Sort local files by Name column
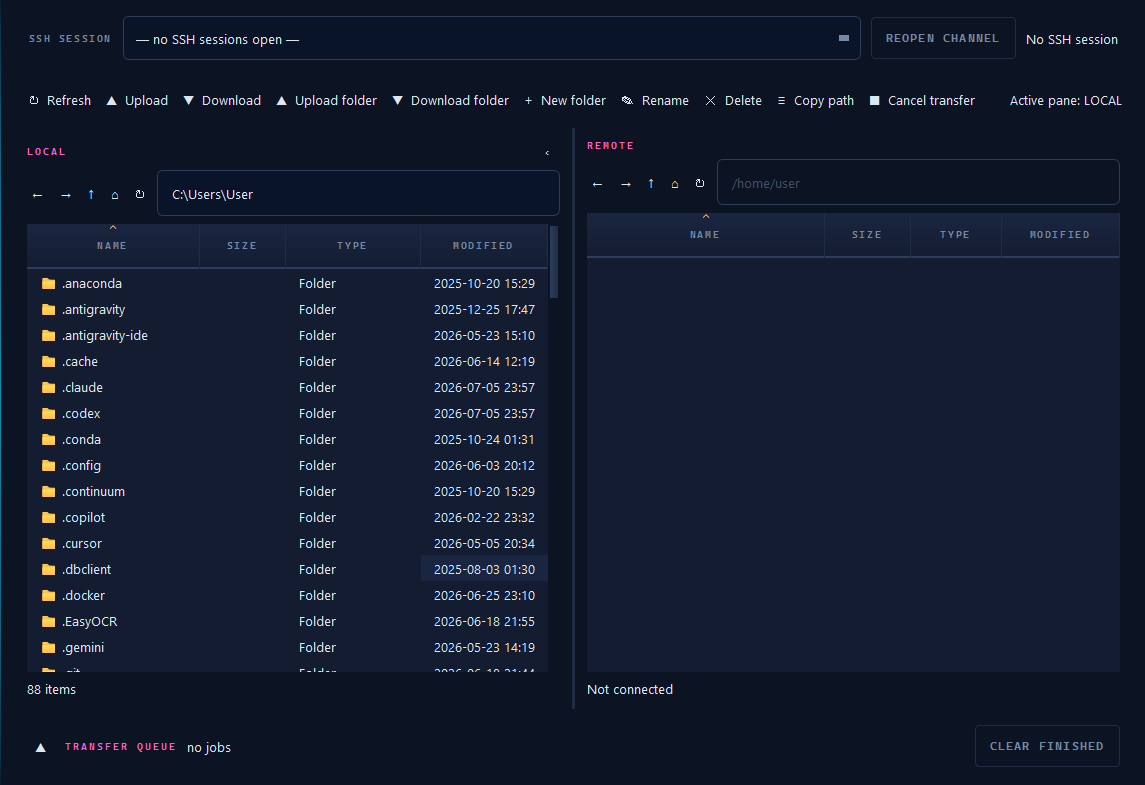This screenshot has height=785, width=1145. [x=112, y=246]
